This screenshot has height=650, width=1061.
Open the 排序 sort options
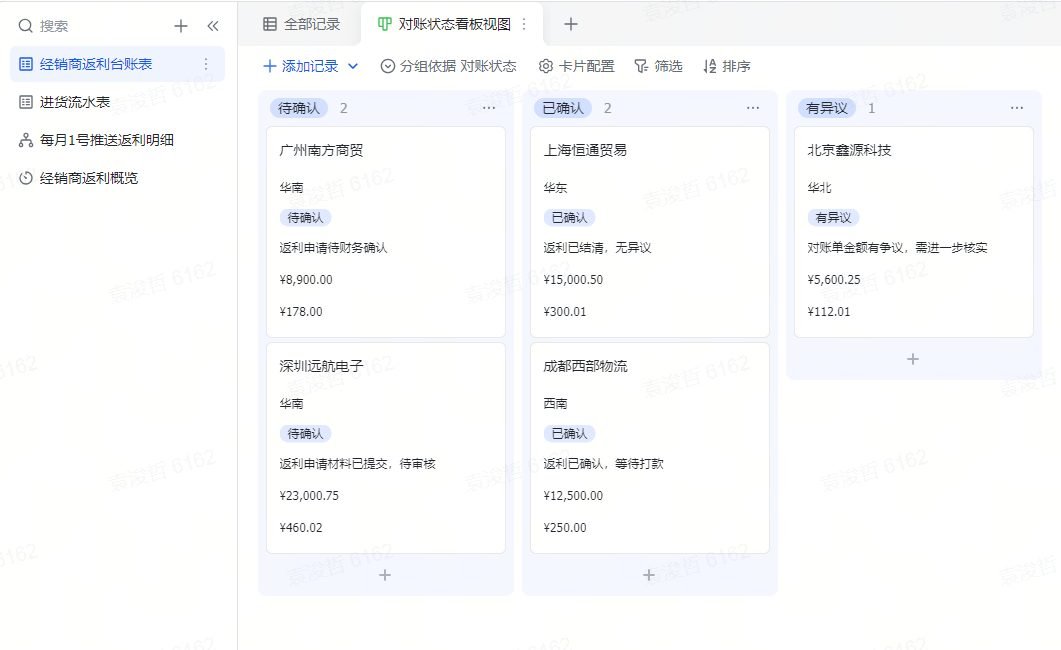727,66
